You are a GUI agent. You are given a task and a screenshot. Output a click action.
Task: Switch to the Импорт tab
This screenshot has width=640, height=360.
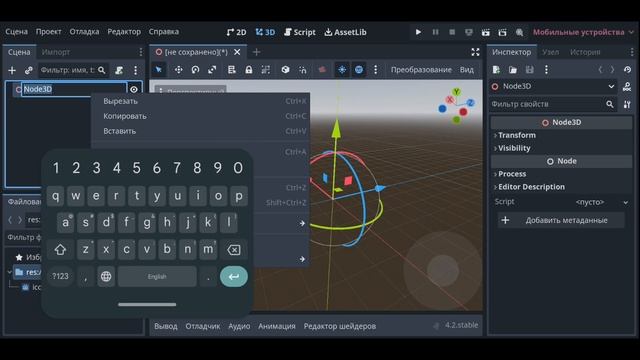[56, 52]
